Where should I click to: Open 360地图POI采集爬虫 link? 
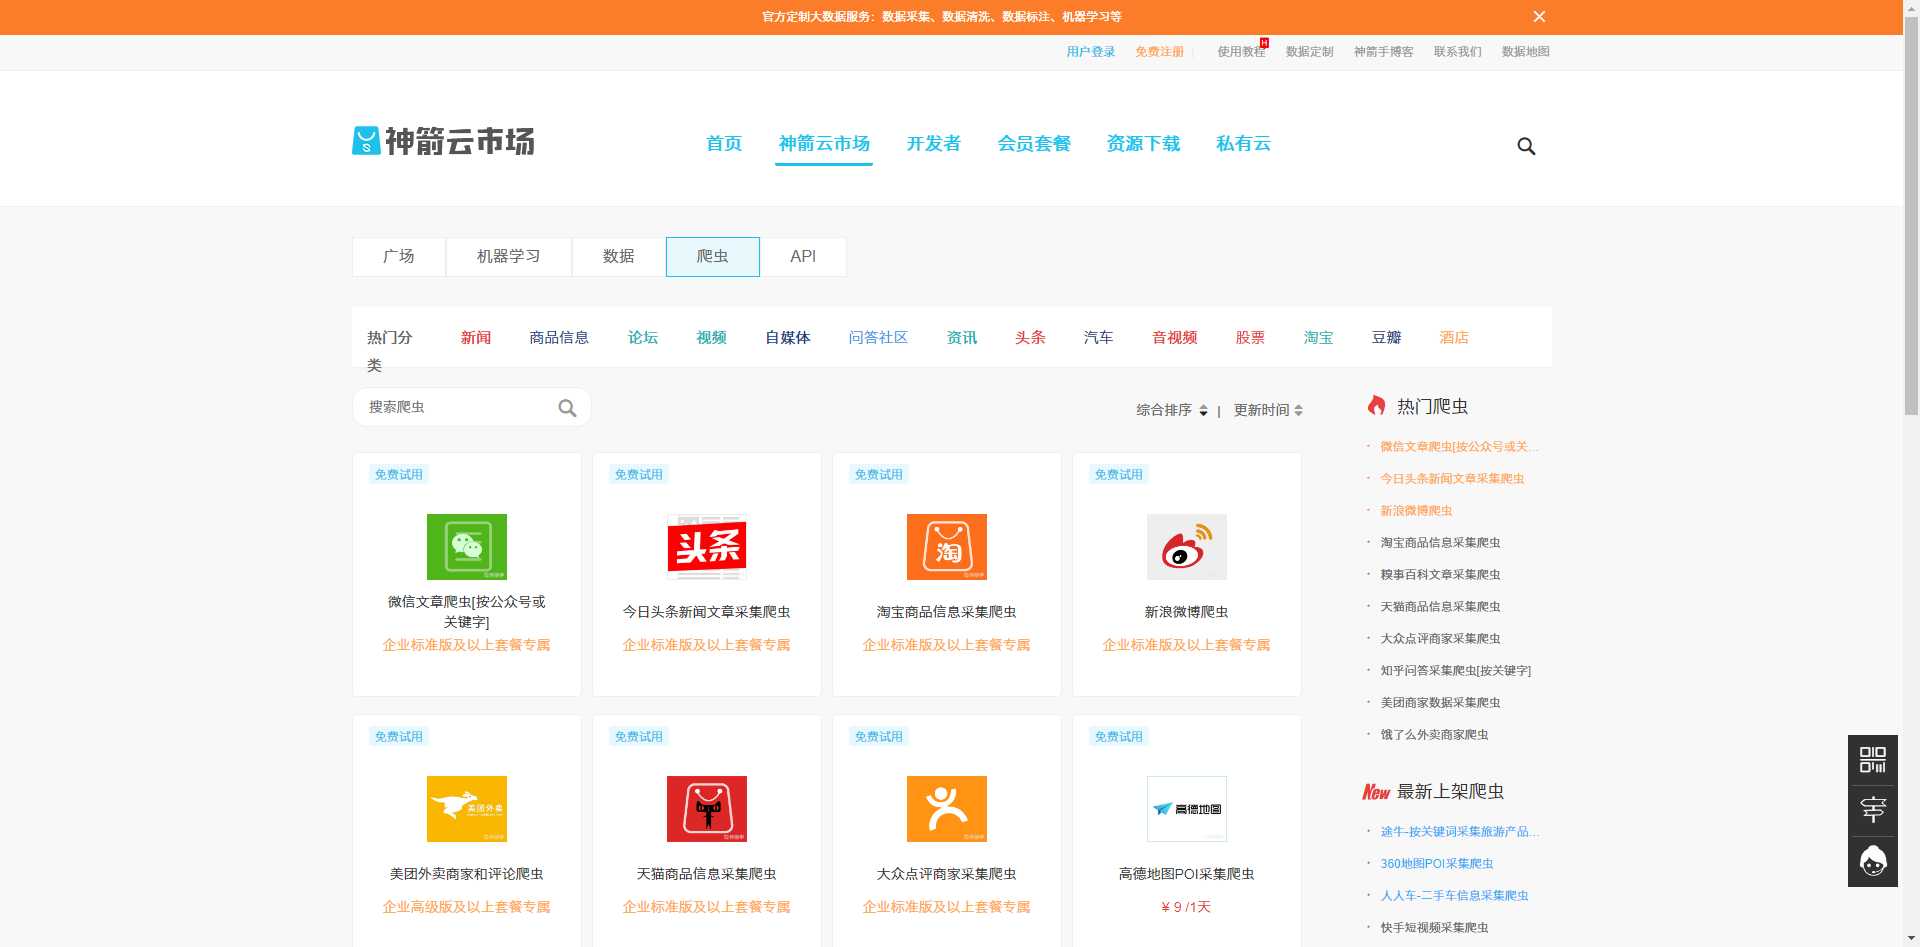(x=1437, y=864)
